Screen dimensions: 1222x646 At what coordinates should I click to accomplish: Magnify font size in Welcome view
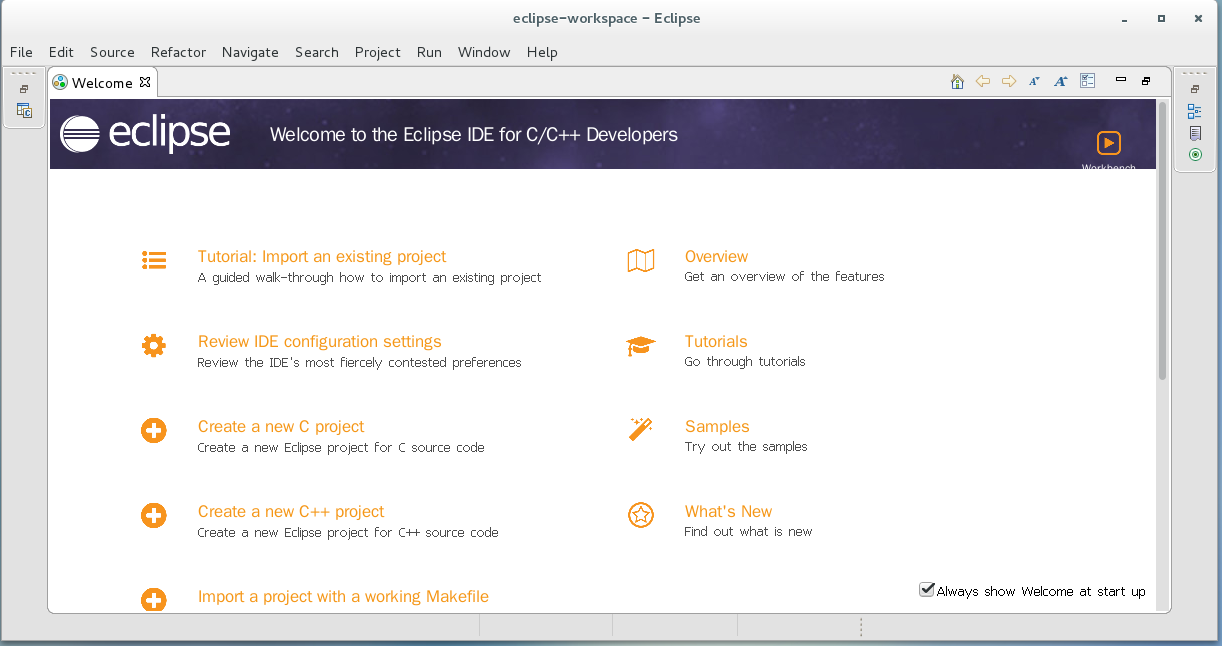[x=1061, y=82]
